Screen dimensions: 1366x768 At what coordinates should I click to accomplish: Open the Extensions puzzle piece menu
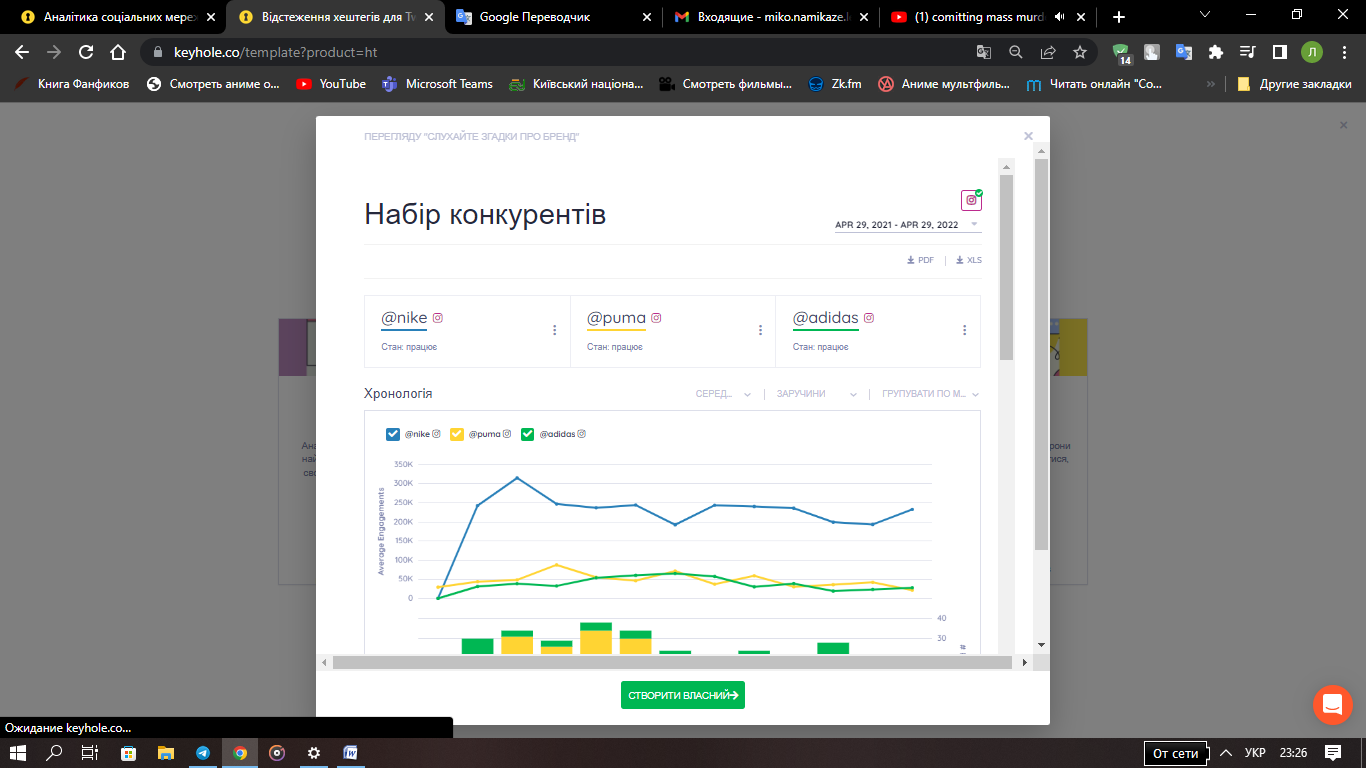[1216, 52]
